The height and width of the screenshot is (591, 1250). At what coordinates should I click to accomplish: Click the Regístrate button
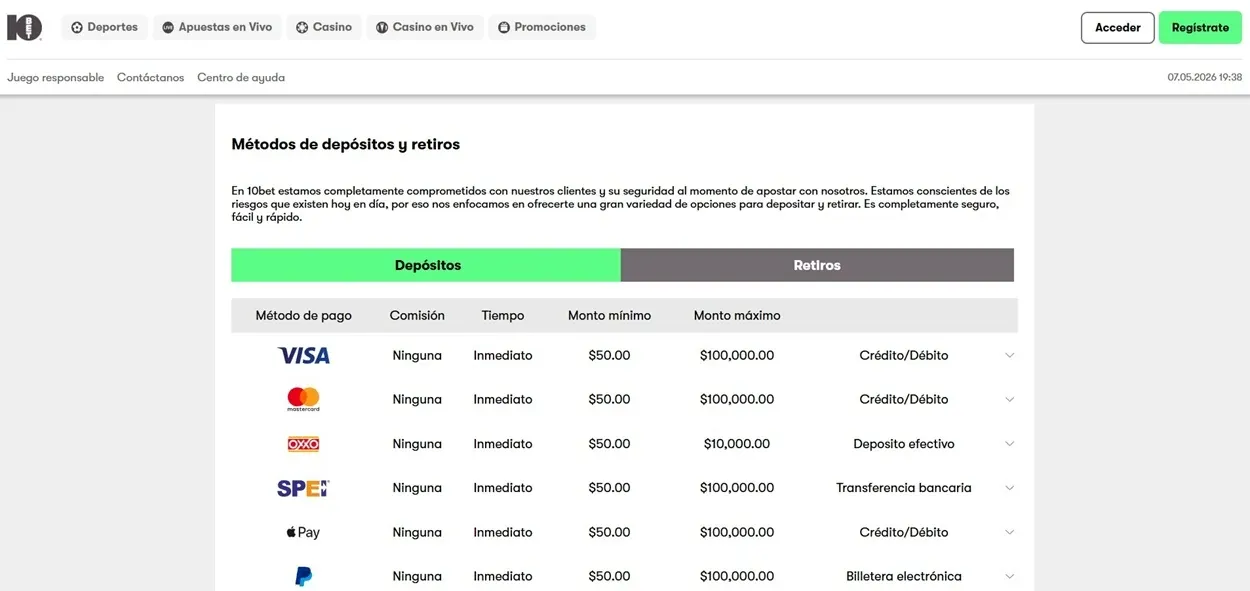[x=1200, y=28]
